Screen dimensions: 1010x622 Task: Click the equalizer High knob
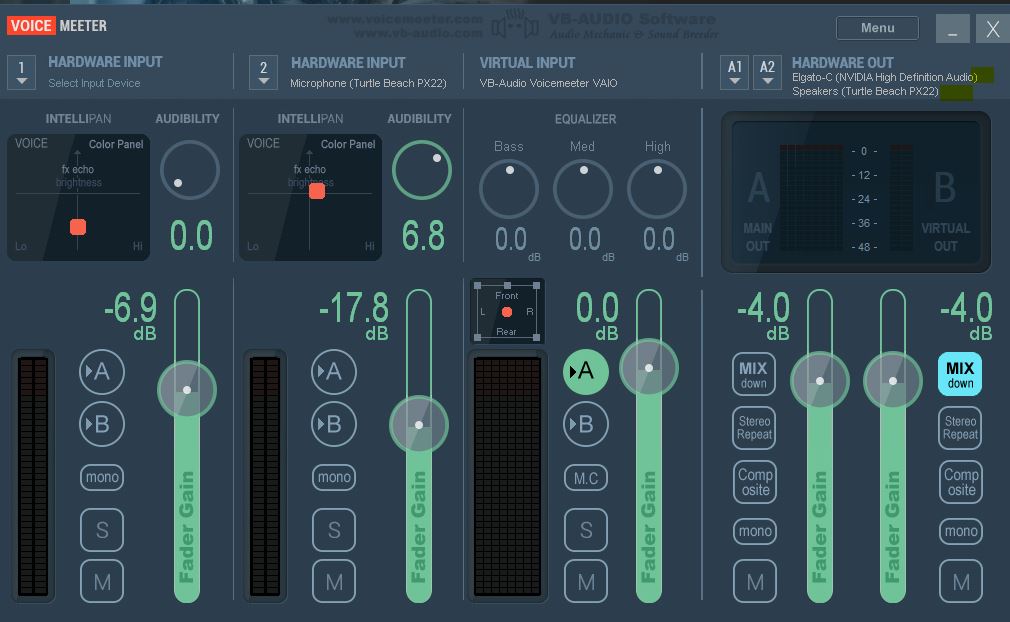click(657, 189)
